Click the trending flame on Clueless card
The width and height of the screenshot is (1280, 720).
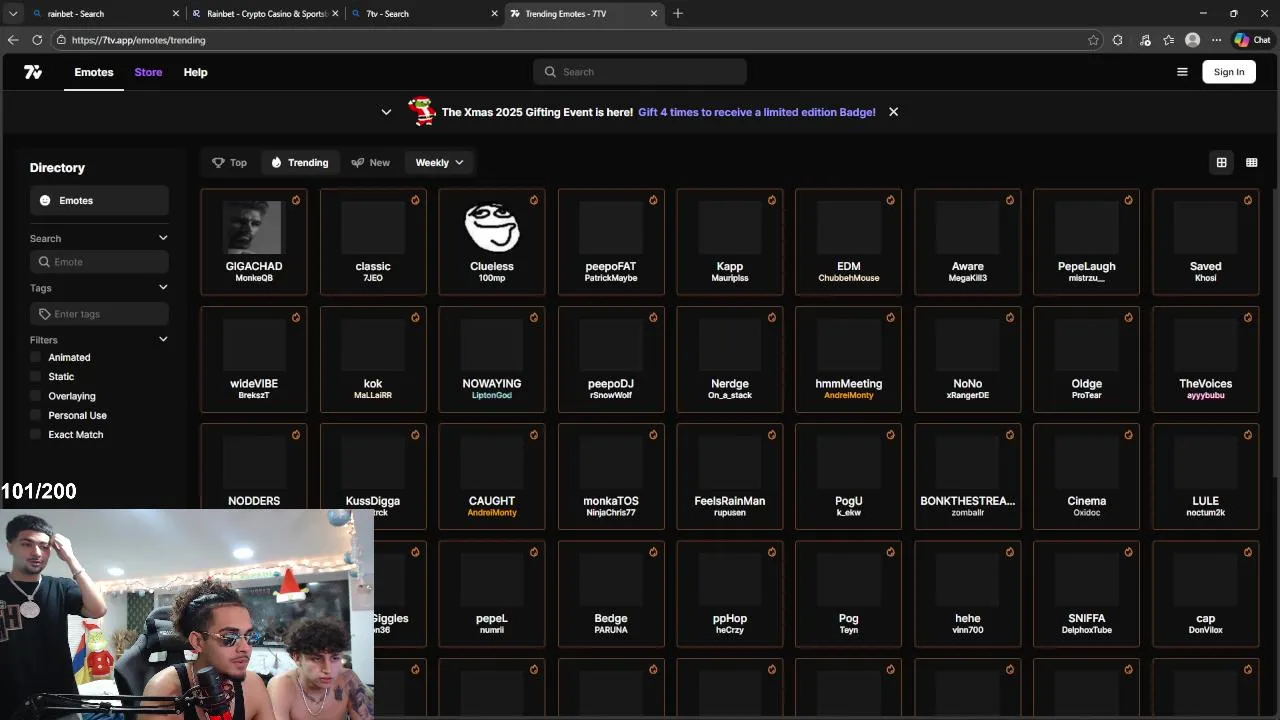[x=534, y=200]
